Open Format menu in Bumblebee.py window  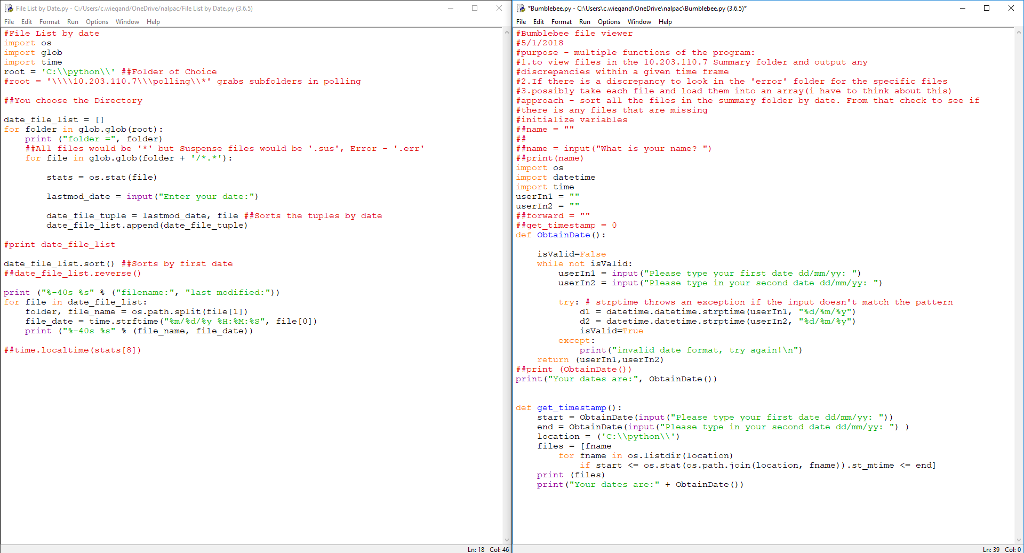click(x=562, y=22)
